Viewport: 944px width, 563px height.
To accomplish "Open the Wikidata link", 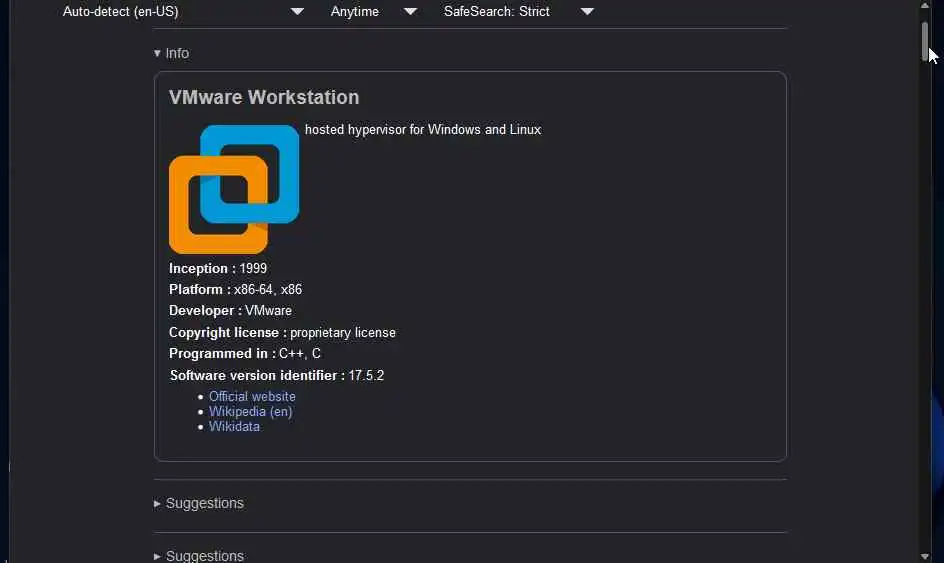I will coord(234,426).
